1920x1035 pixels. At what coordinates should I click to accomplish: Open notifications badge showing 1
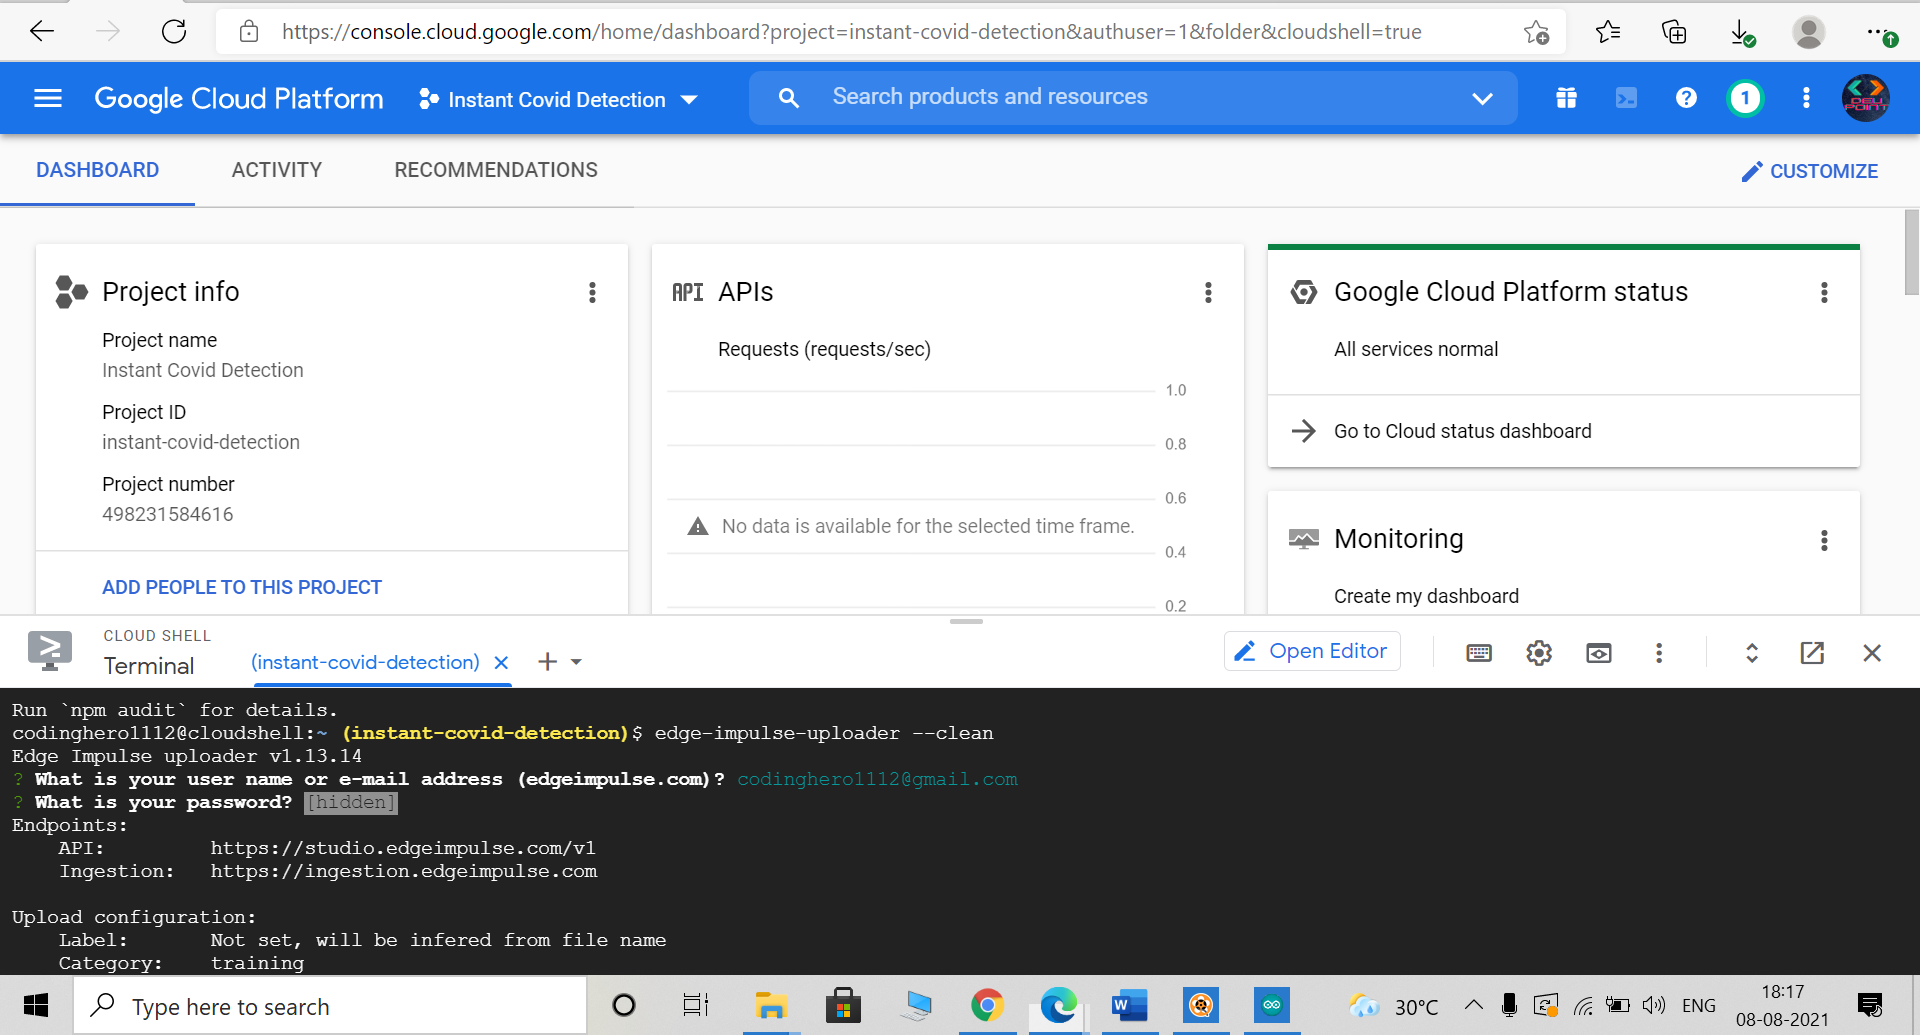click(x=1745, y=98)
